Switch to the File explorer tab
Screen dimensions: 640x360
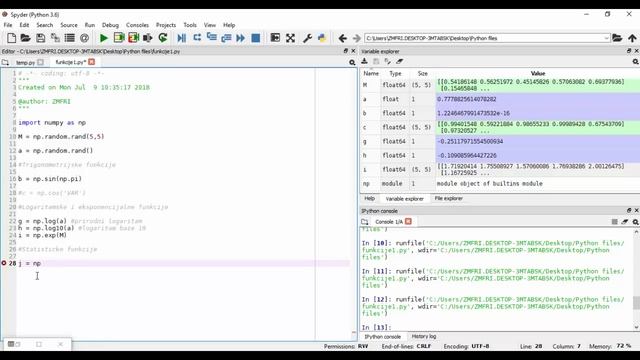click(x=449, y=198)
